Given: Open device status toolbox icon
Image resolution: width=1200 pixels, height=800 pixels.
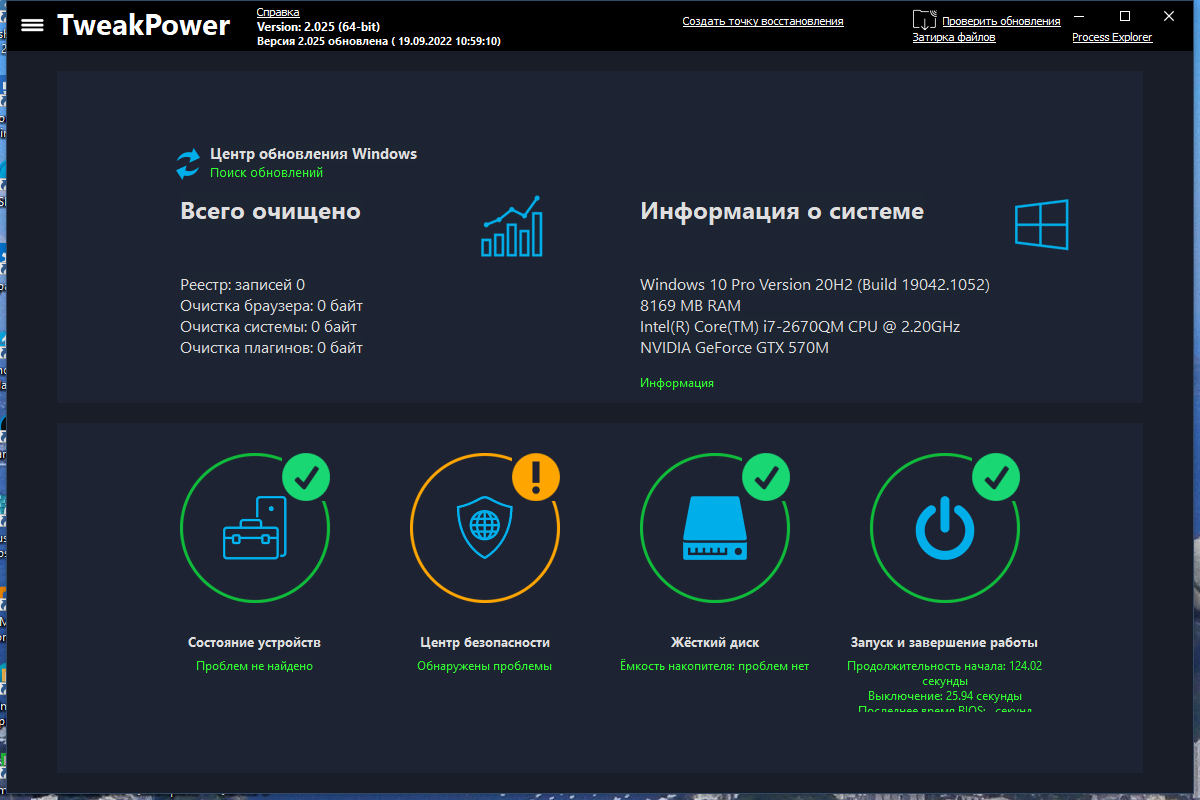Looking at the screenshot, I should [x=255, y=527].
